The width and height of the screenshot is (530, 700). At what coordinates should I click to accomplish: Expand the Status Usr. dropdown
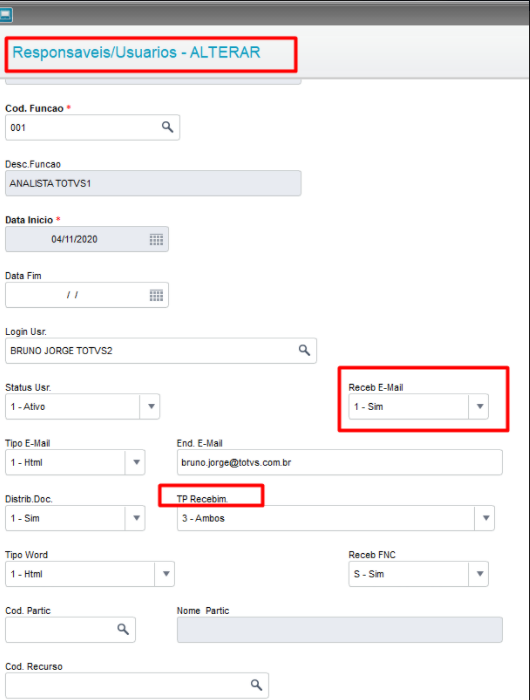click(151, 407)
